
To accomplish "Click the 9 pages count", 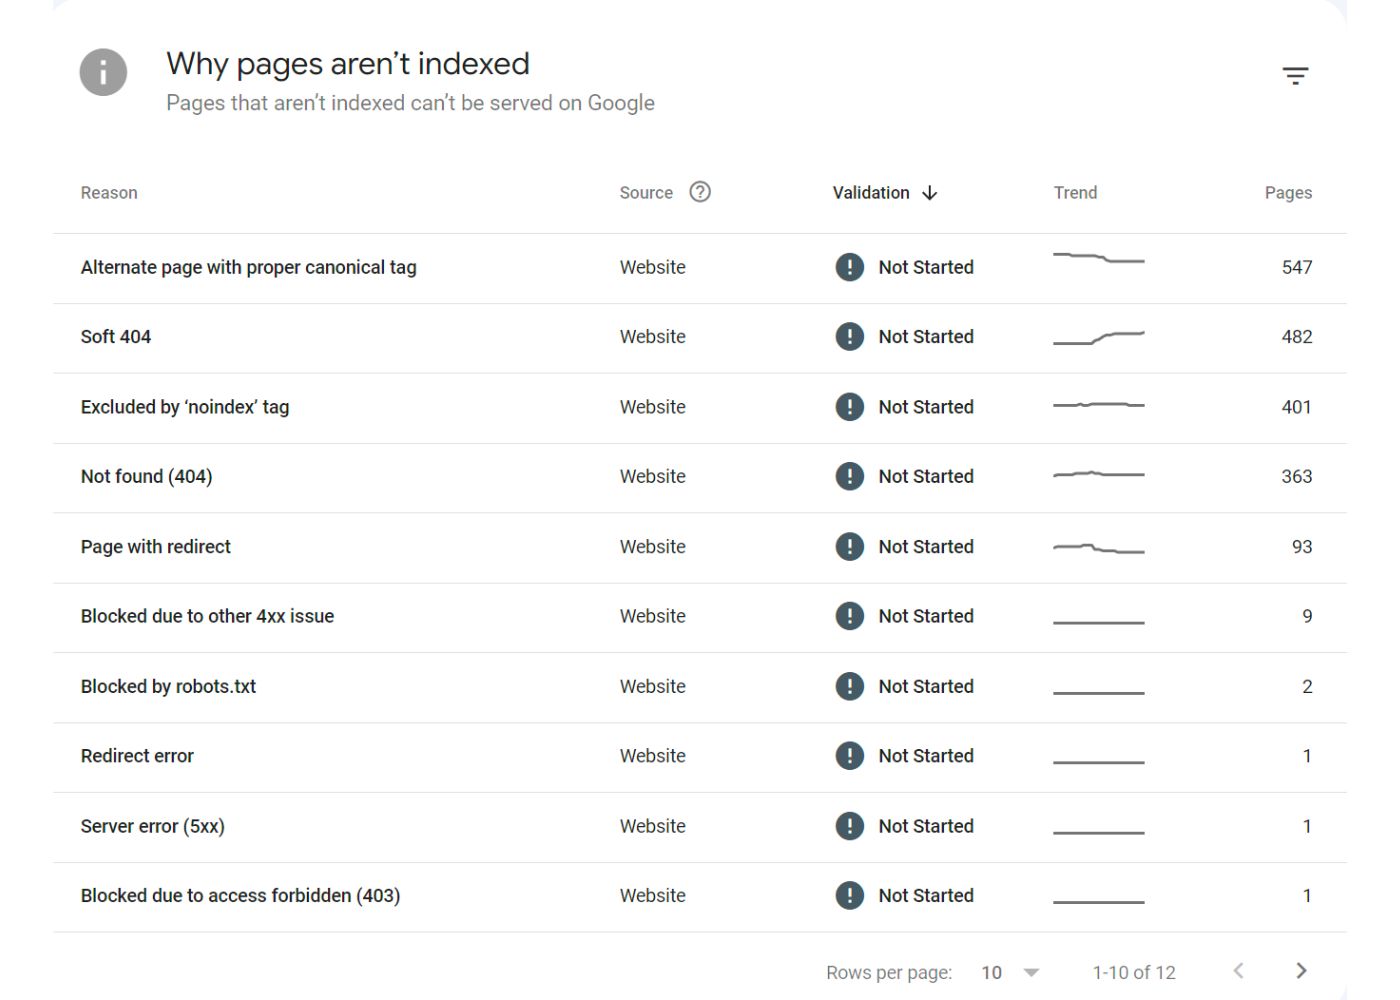I will 1307,616.
